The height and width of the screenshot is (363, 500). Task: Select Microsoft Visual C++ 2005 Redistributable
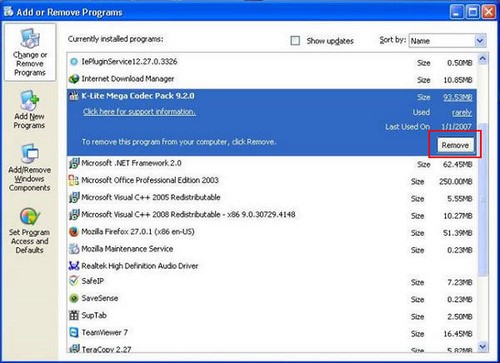tap(272, 198)
